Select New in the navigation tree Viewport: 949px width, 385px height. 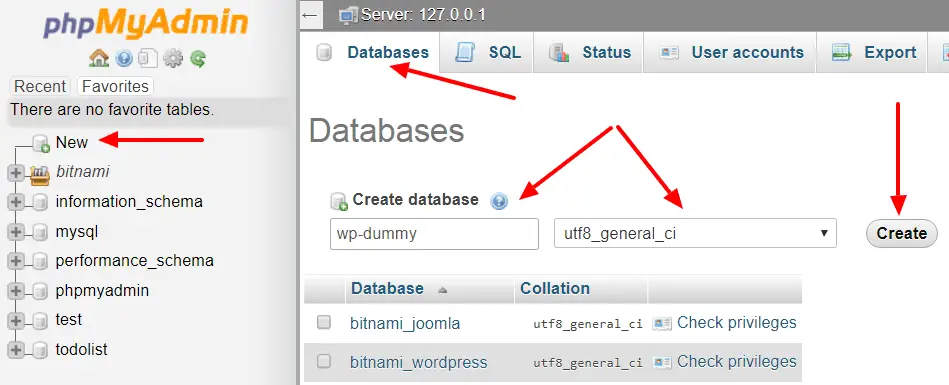point(72,143)
